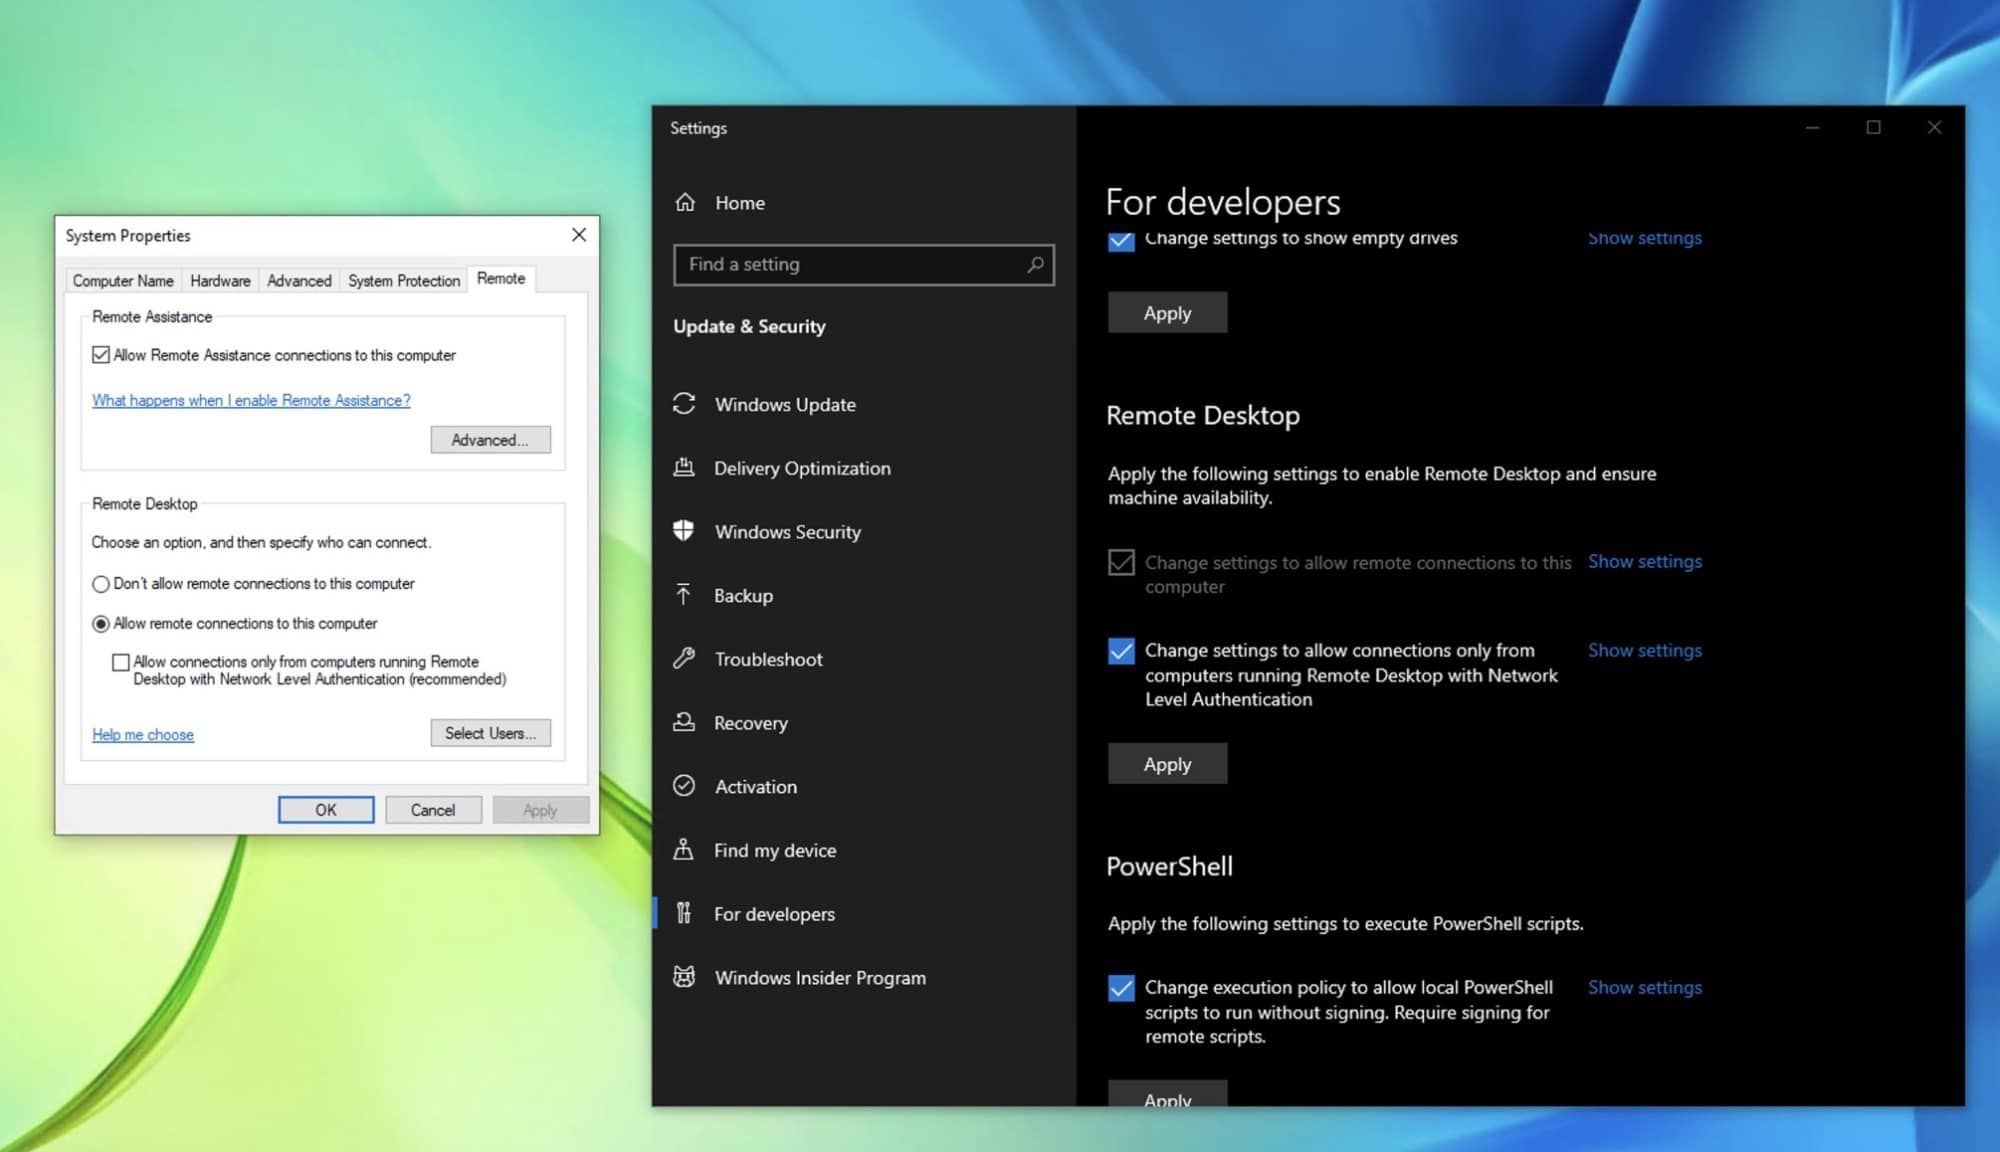Close the System Properties dialog
2000x1152 pixels.
coord(579,235)
